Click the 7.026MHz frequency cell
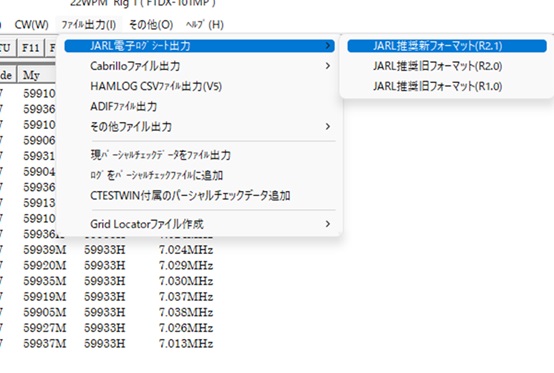The image size is (554, 373). [186, 328]
